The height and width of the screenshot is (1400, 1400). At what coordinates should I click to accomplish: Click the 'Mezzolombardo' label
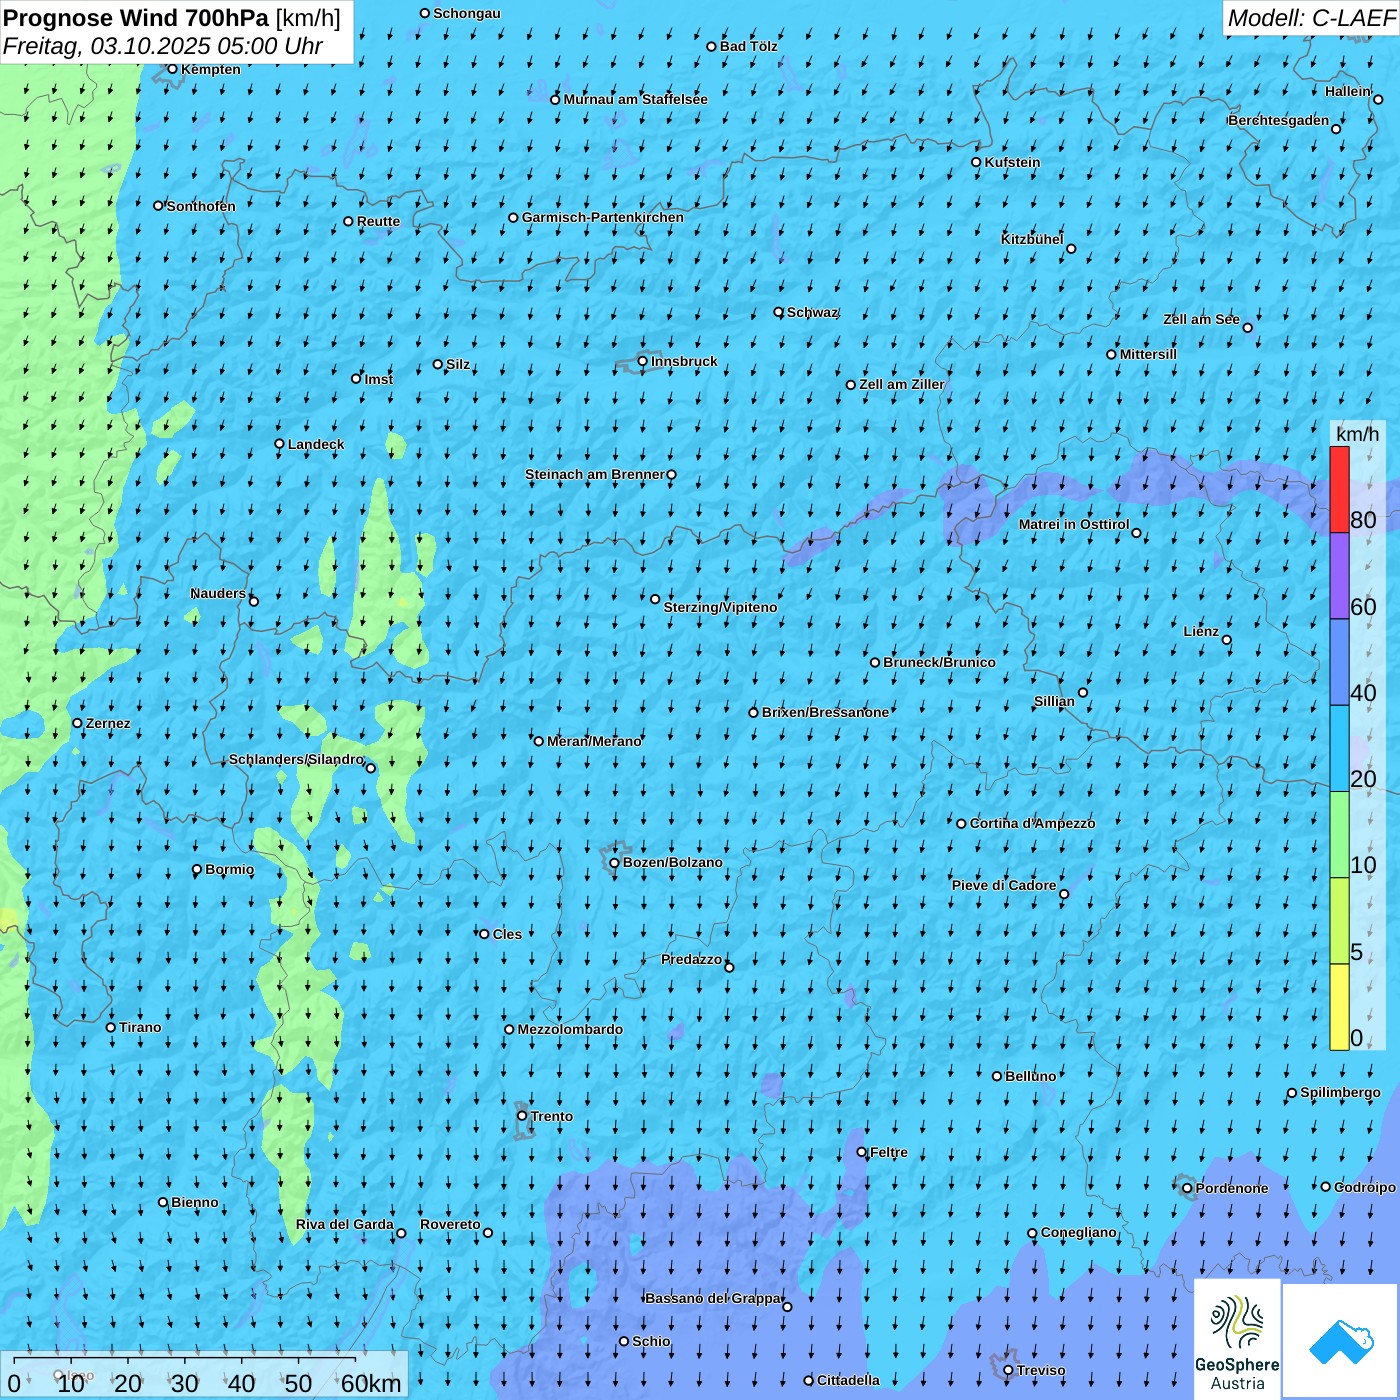tap(570, 1029)
